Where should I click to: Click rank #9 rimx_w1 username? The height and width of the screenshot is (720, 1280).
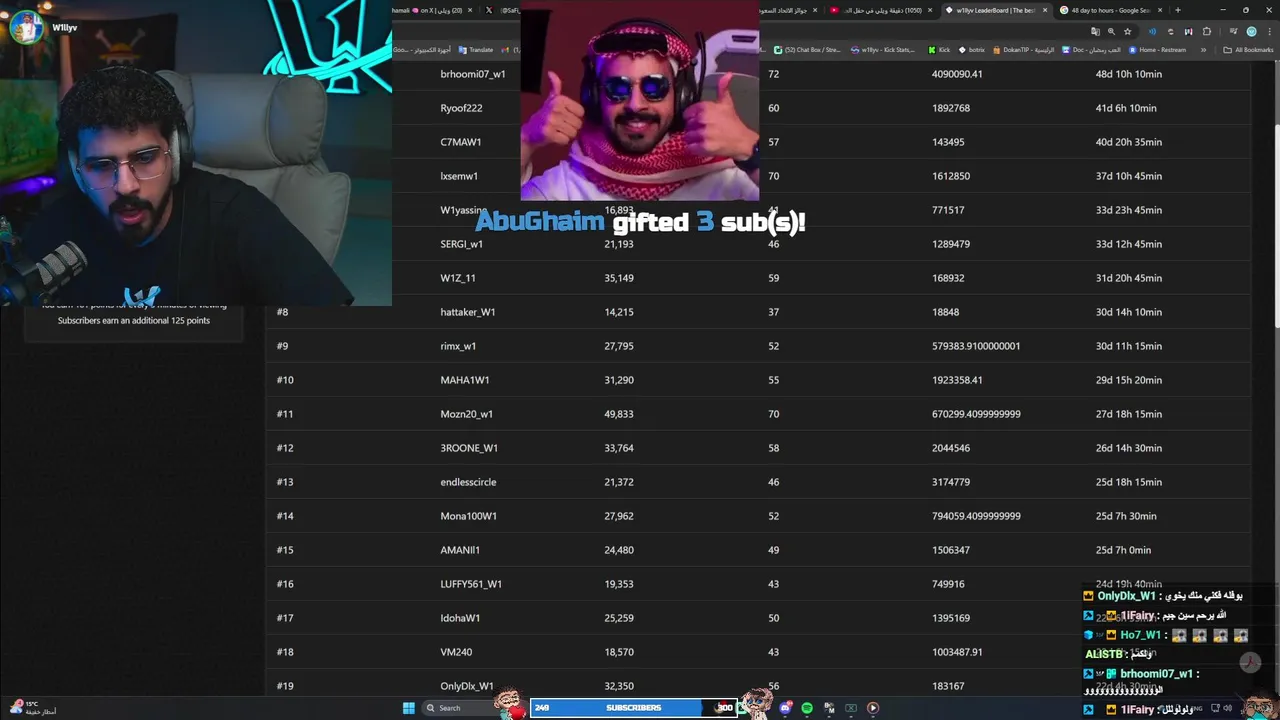pos(458,346)
